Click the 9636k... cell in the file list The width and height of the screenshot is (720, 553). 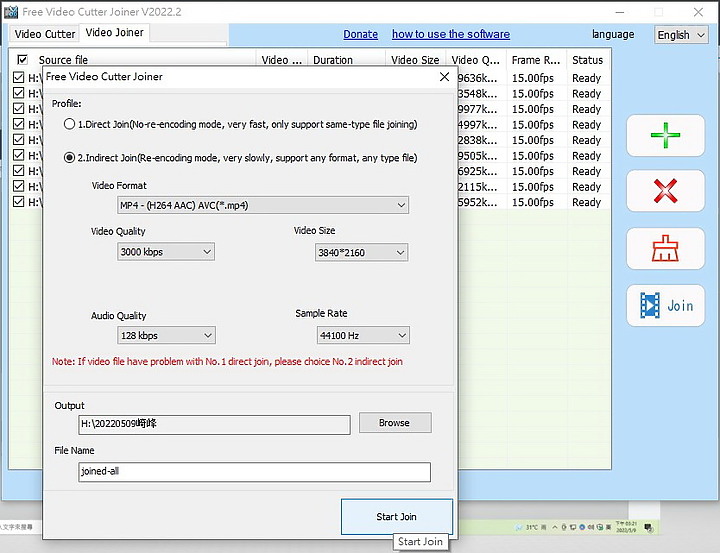click(x=478, y=78)
